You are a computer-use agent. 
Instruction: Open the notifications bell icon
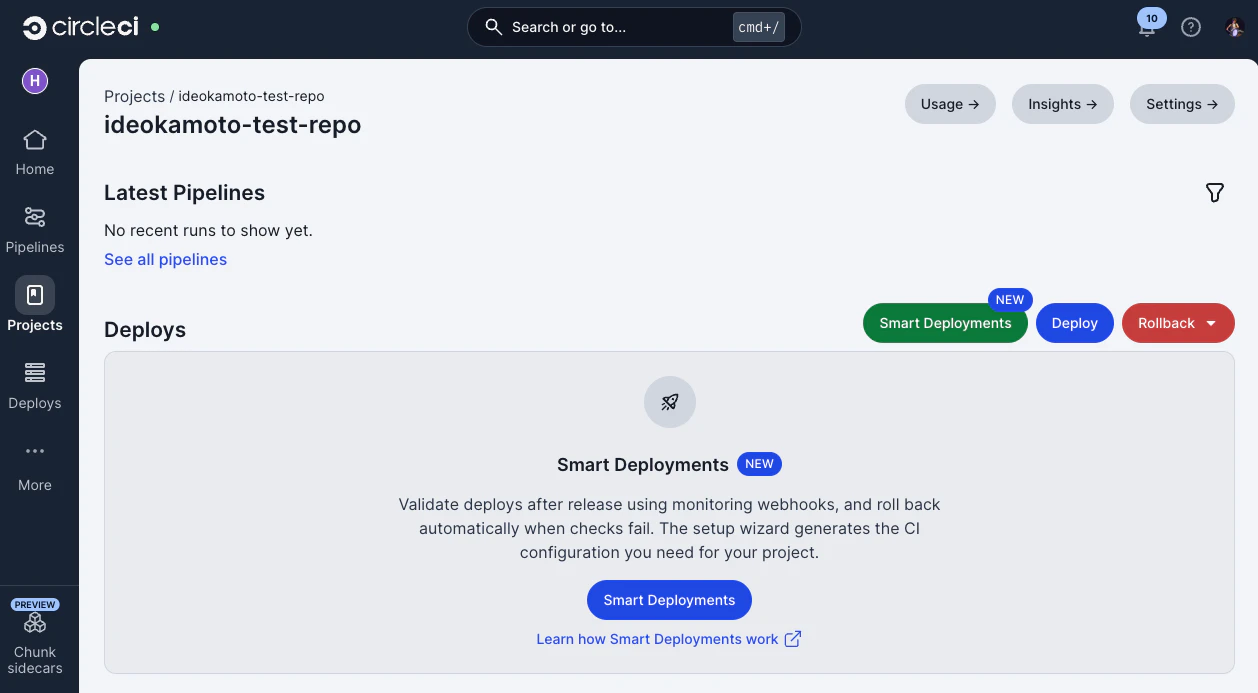(1147, 28)
